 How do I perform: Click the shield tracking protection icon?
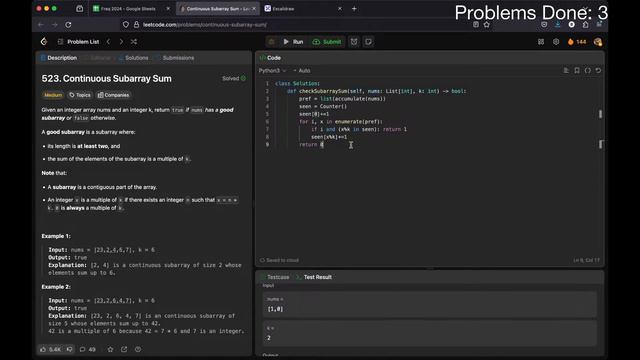[126, 25]
